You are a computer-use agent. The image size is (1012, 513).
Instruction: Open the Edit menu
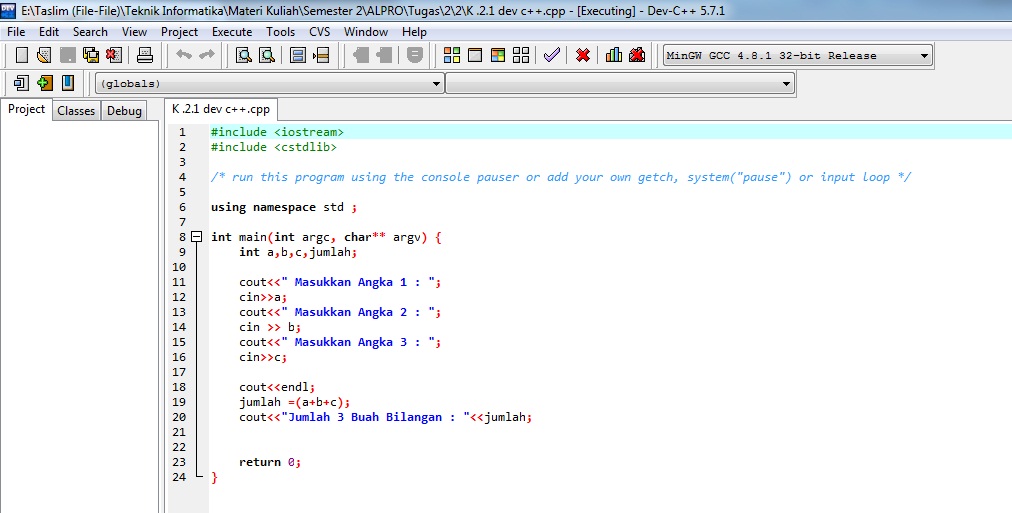click(x=48, y=32)
